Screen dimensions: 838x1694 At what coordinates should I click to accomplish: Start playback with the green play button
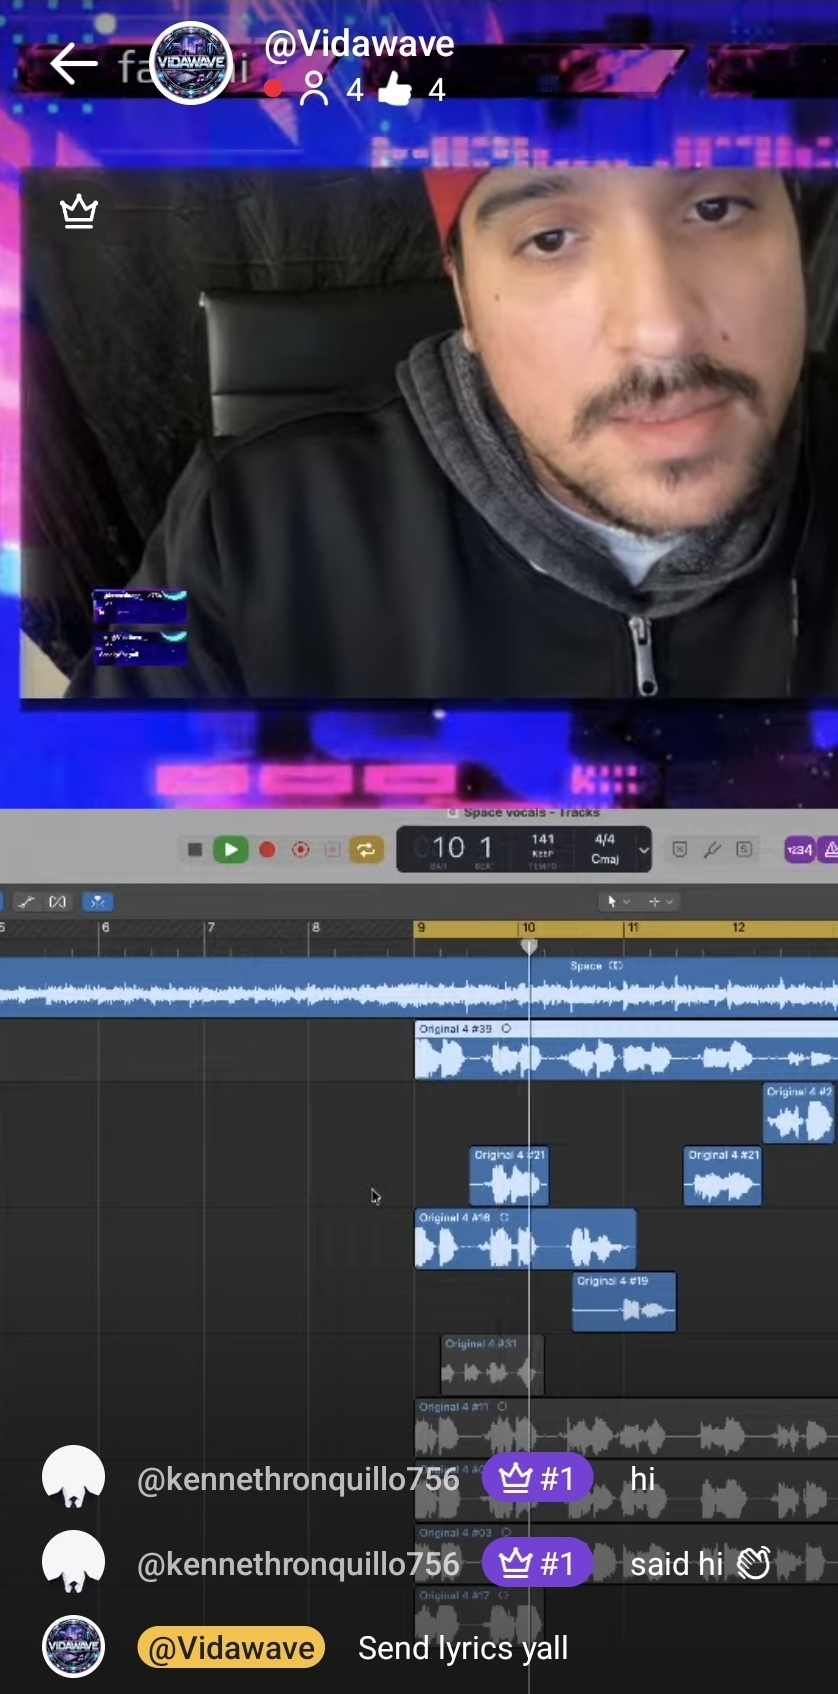point(231,850)
